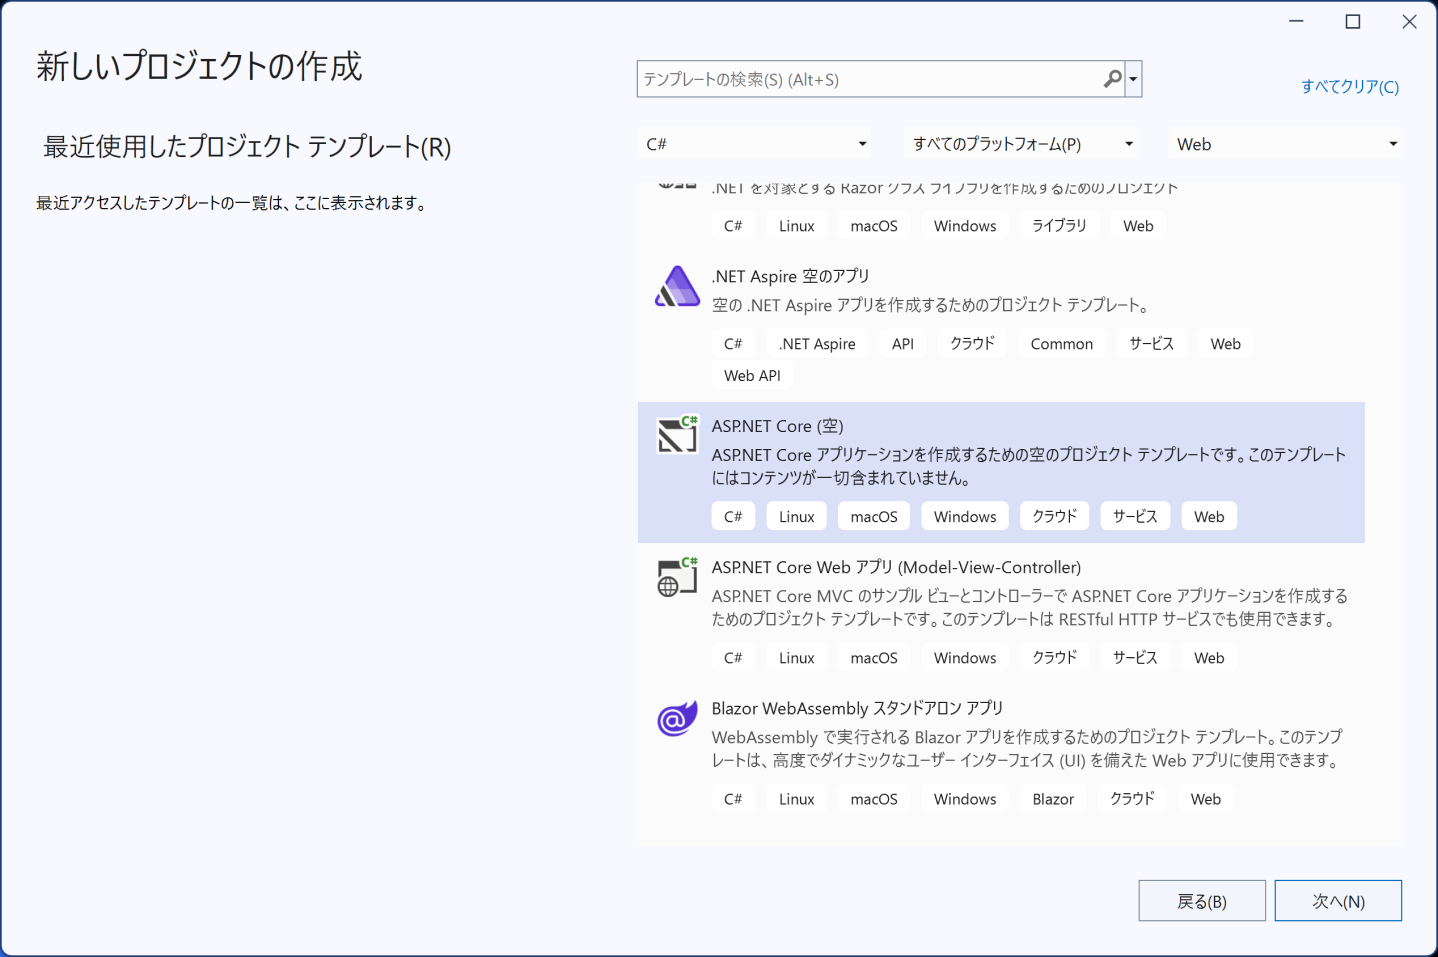Select the .NET Aspire template icon
1438x957 pixels.
click(677, 287)
